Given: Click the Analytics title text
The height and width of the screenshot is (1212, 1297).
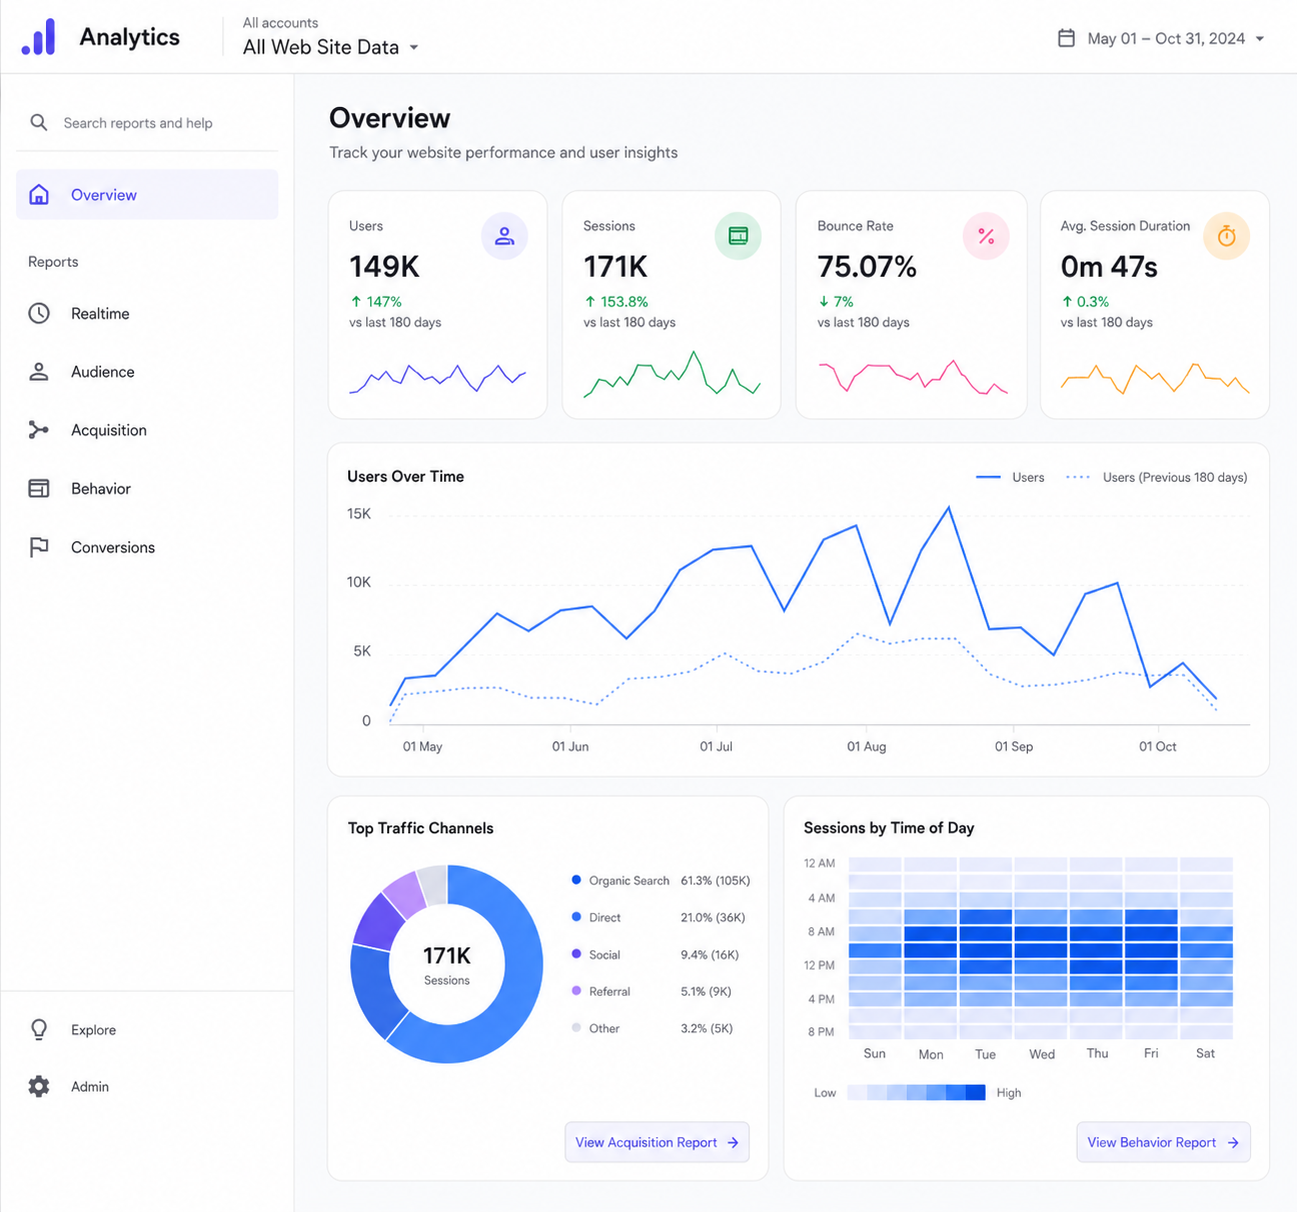Looking at the screenshot, I should click(130, 37).
